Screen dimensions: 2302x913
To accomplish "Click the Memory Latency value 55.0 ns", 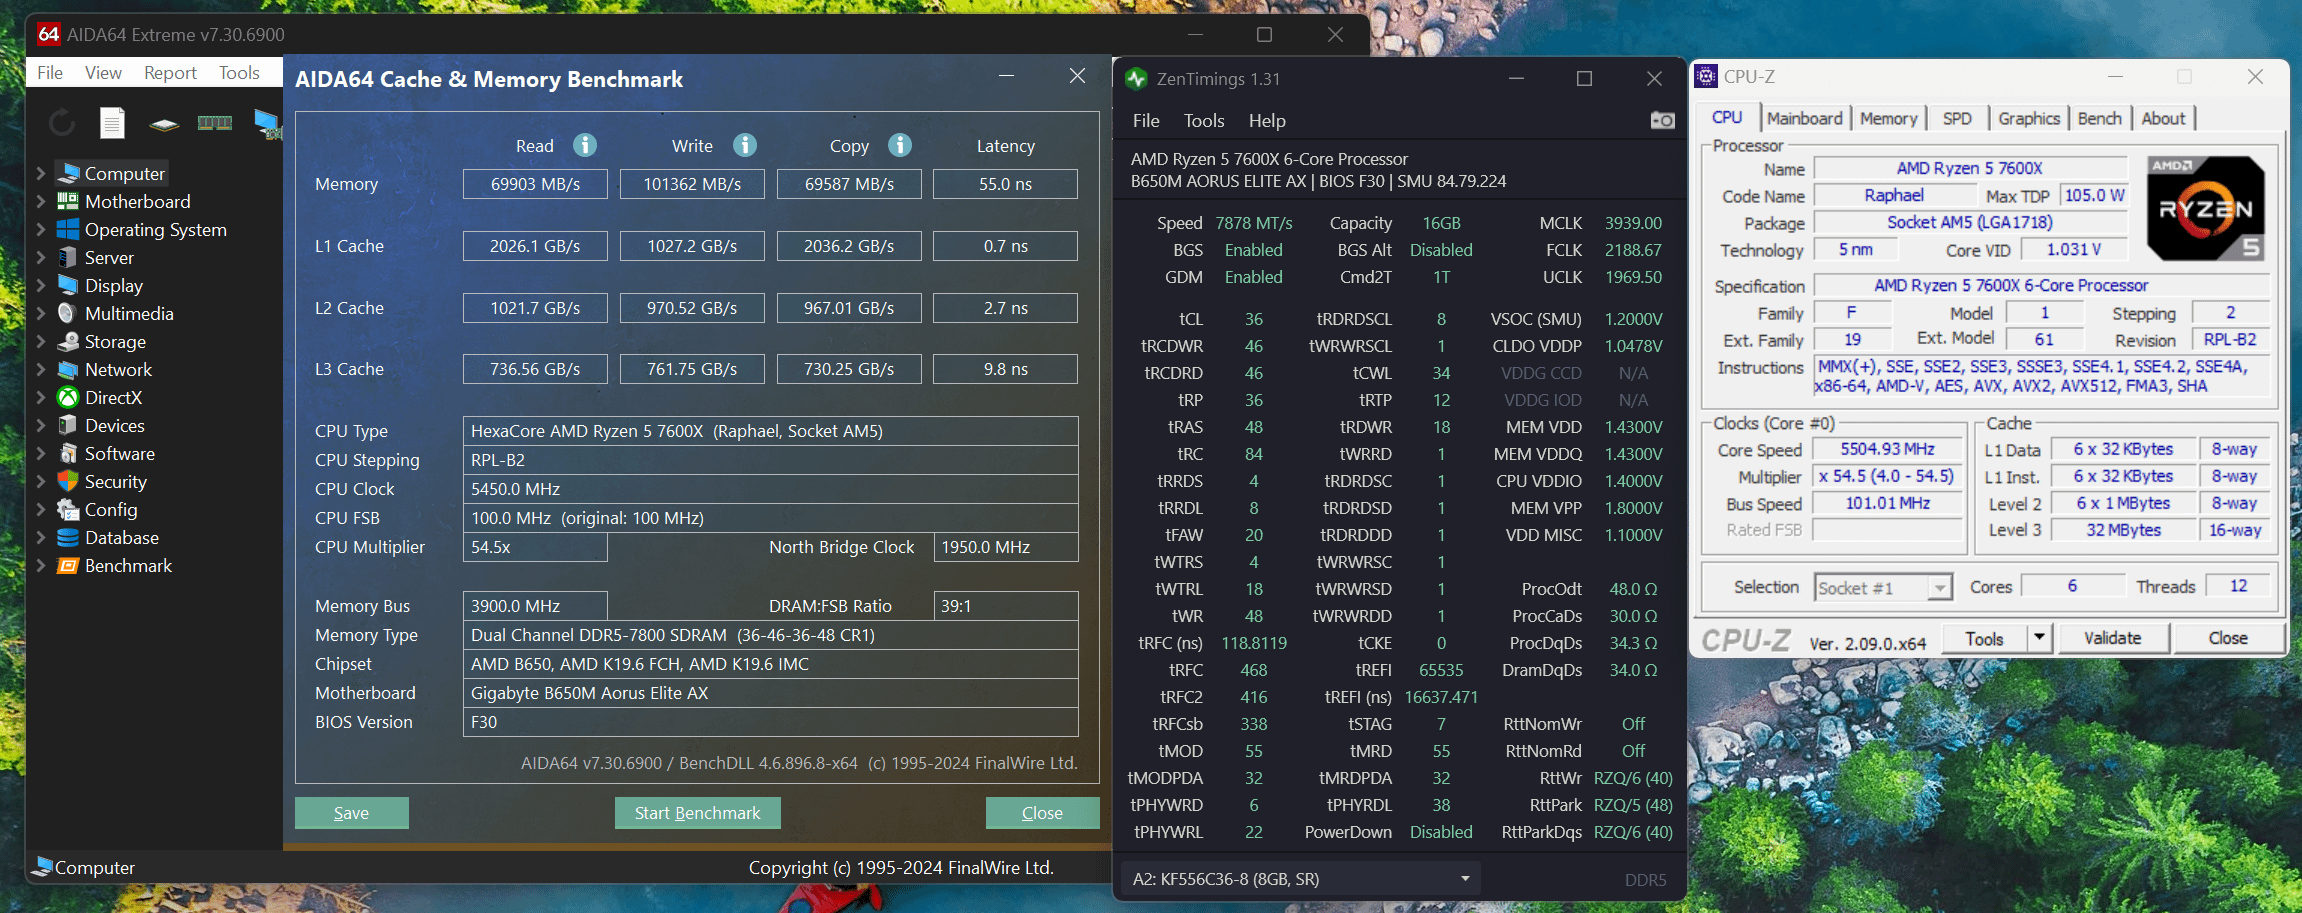I will pyautogui.click(x=1005, y=184).
